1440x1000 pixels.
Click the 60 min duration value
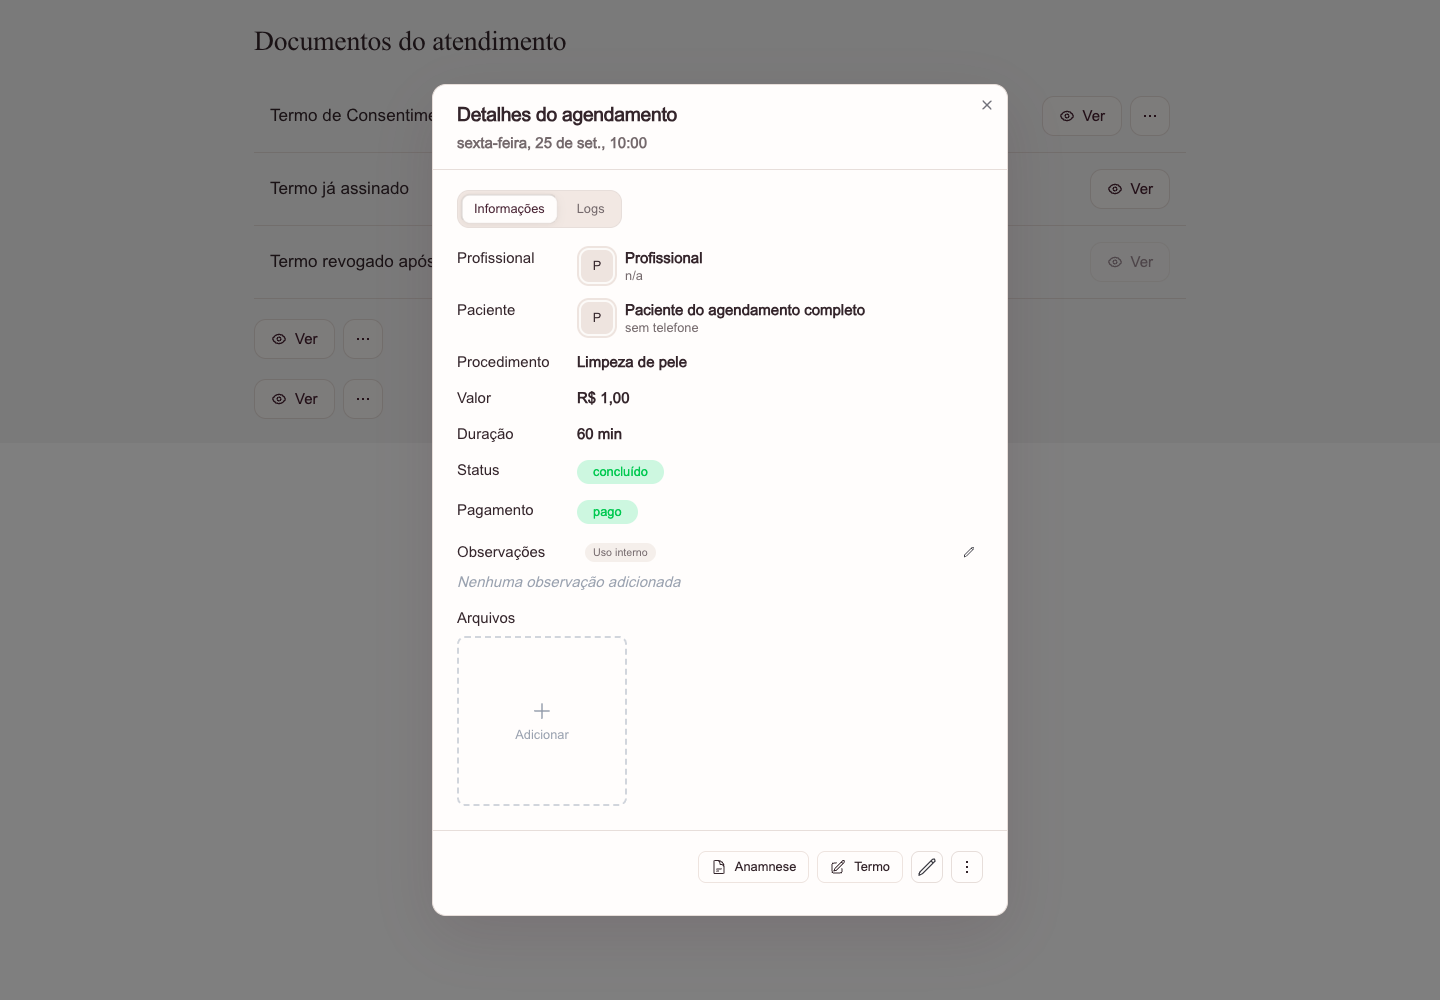point(599,434)
